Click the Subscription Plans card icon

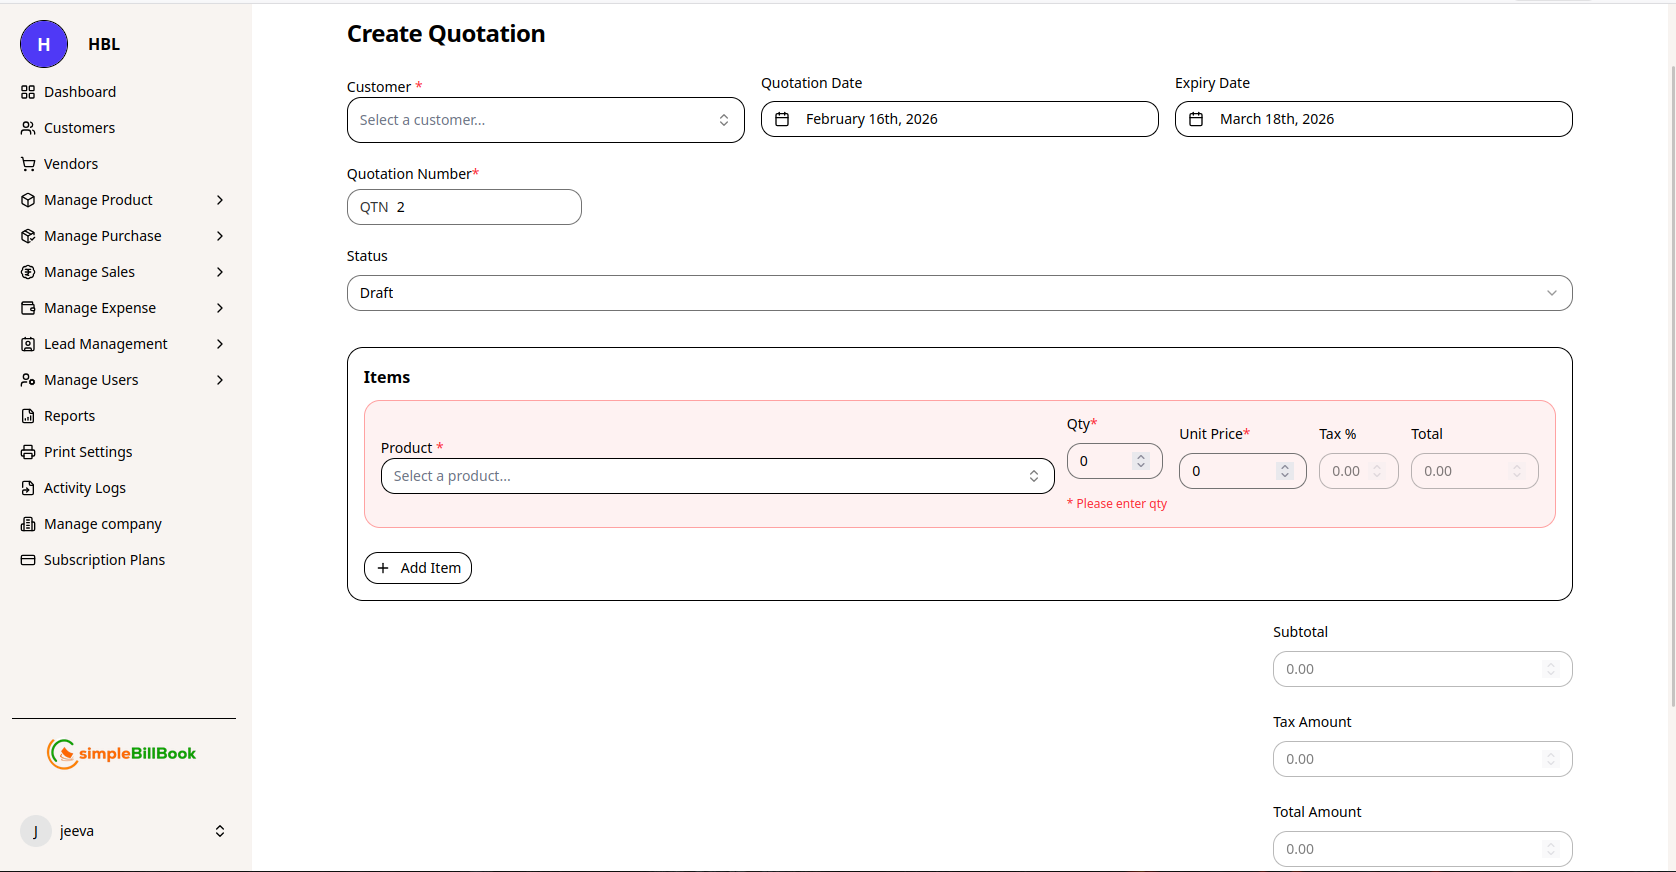[x=28, y=560]
